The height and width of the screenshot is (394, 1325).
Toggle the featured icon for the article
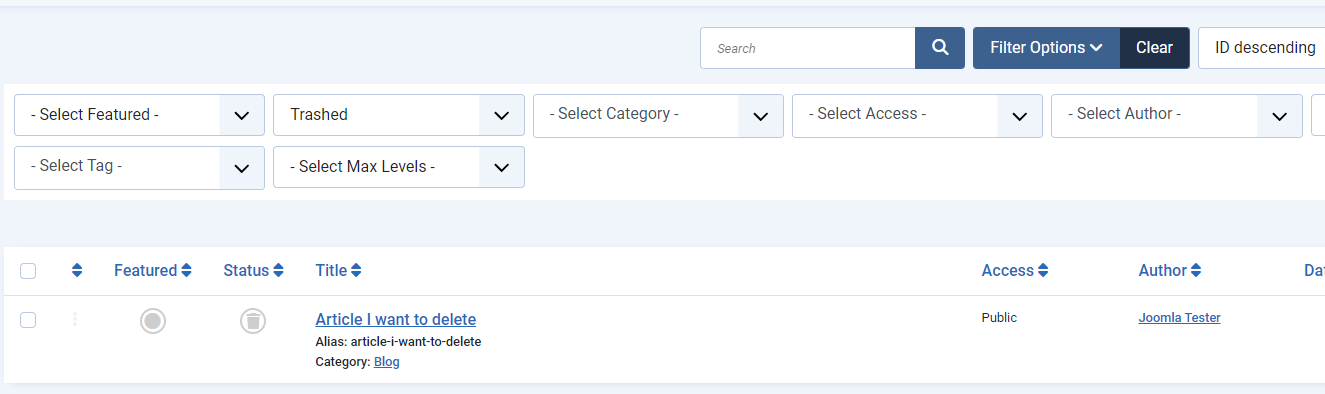[x=153, y=320]
